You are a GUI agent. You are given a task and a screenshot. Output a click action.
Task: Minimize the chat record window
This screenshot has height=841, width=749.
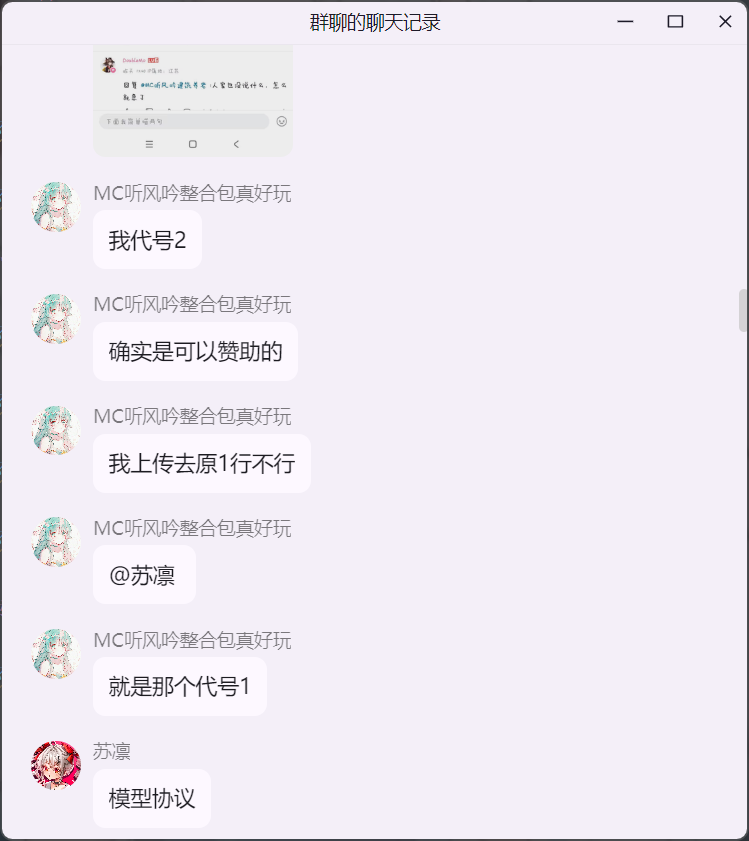[x=625, y=22]
